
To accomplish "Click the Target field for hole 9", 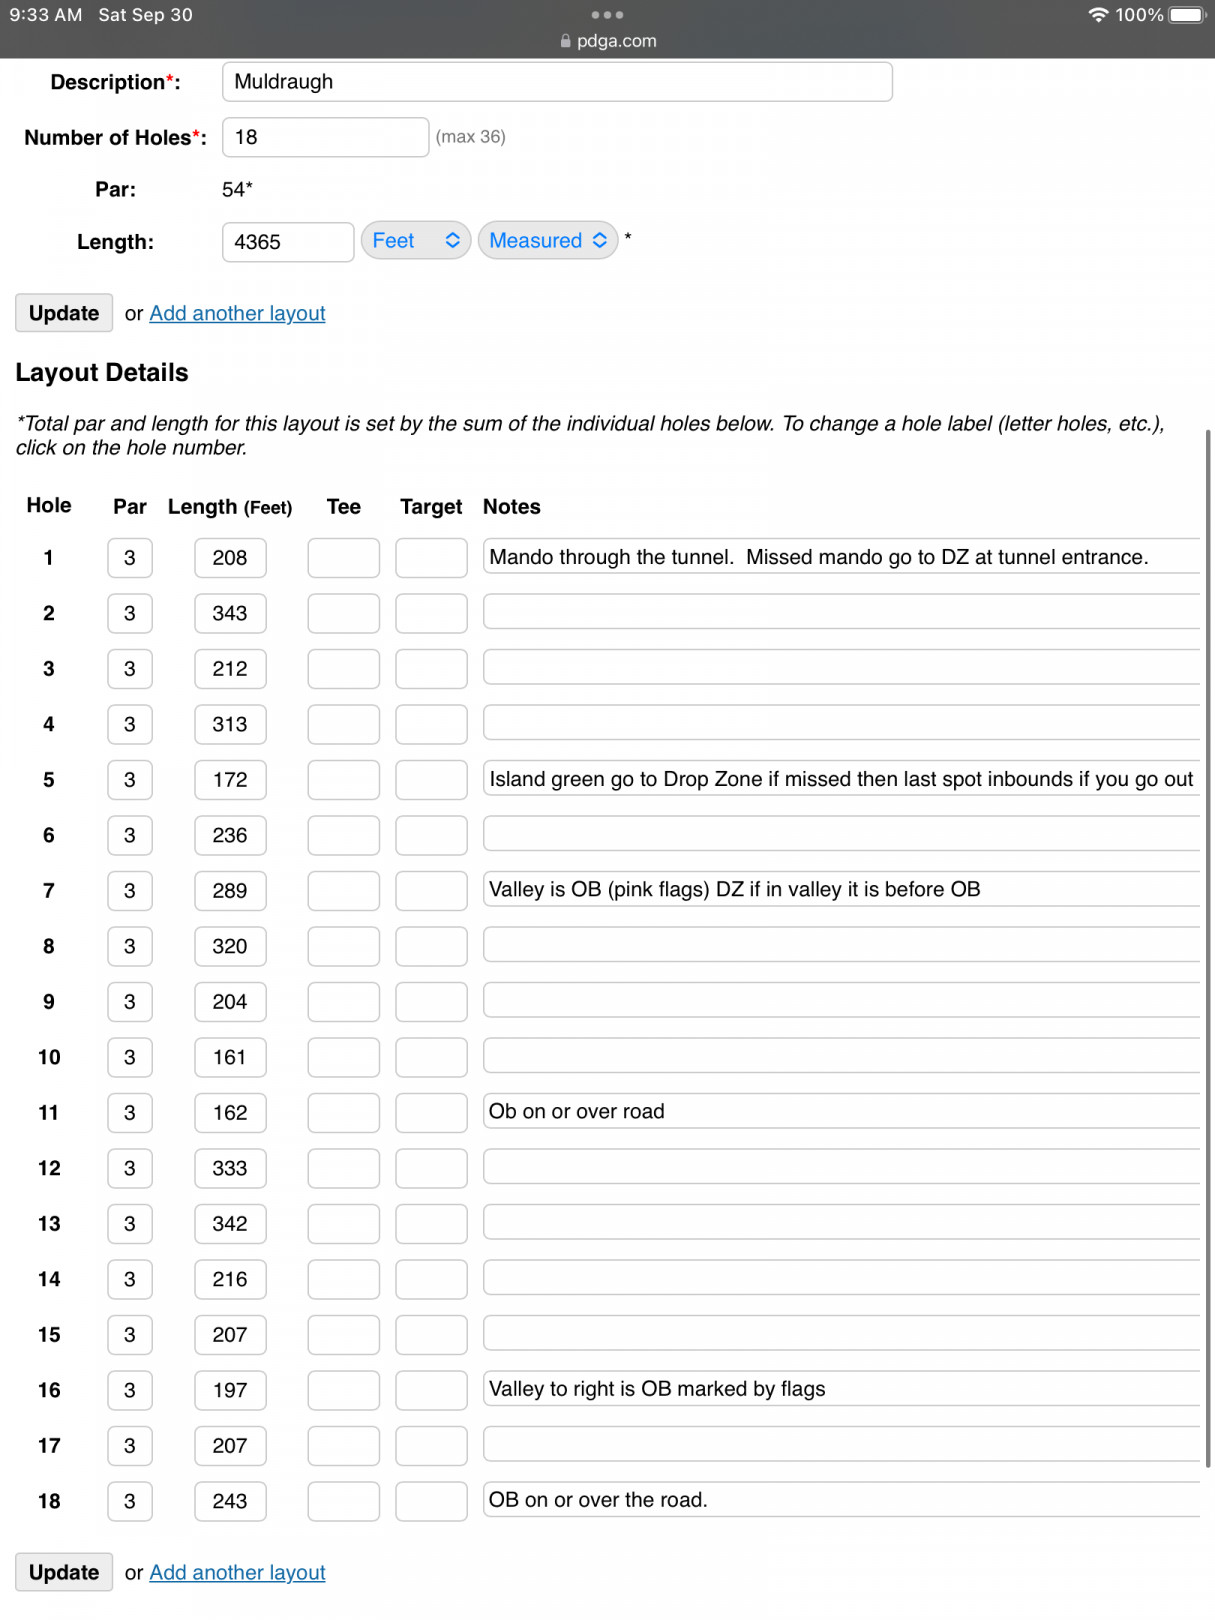I will (x=431, y=1002).
